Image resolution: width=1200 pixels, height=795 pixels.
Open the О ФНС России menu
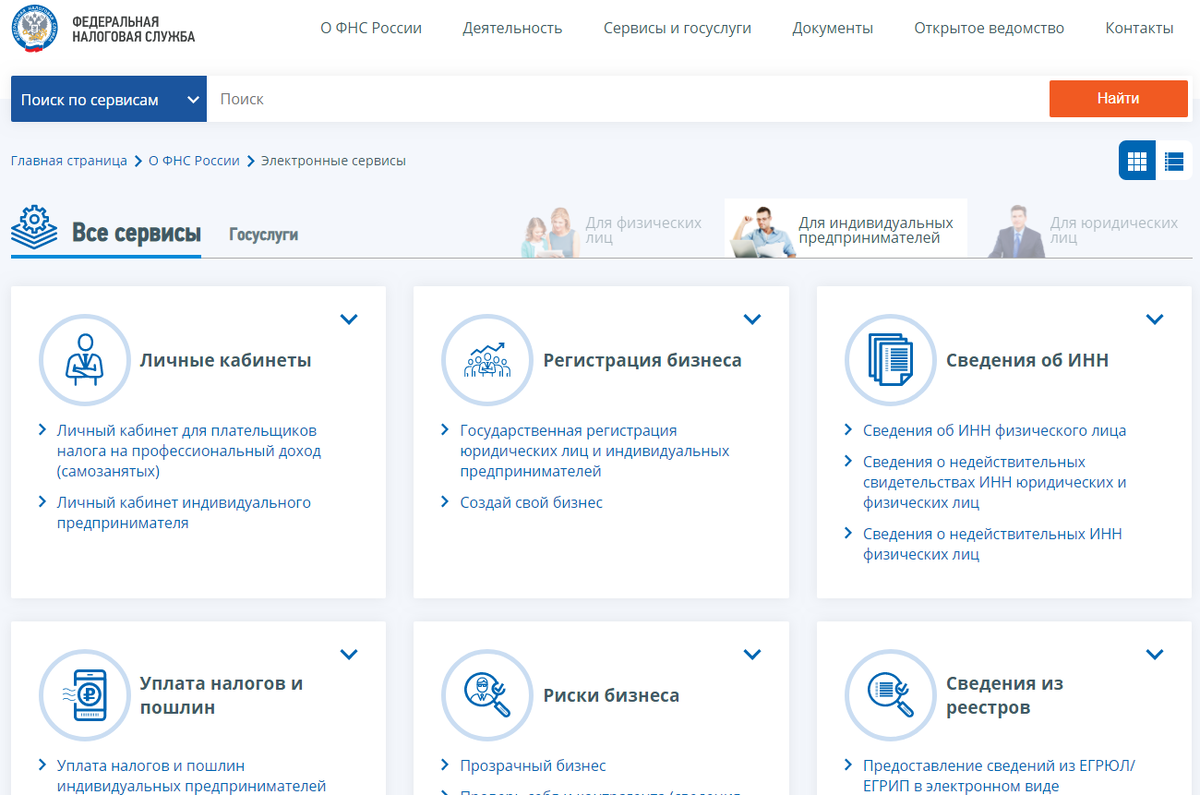pos(371,28)
